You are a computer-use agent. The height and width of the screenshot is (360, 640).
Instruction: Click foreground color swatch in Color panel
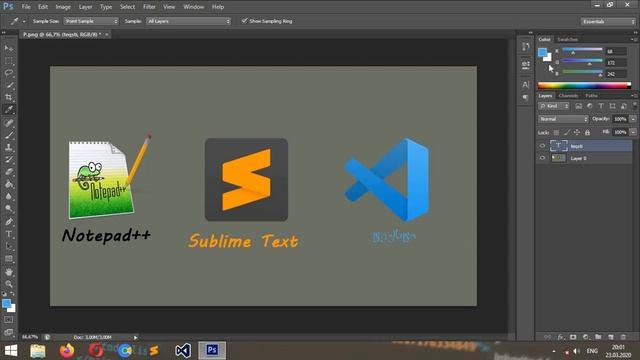click(542, 52)
